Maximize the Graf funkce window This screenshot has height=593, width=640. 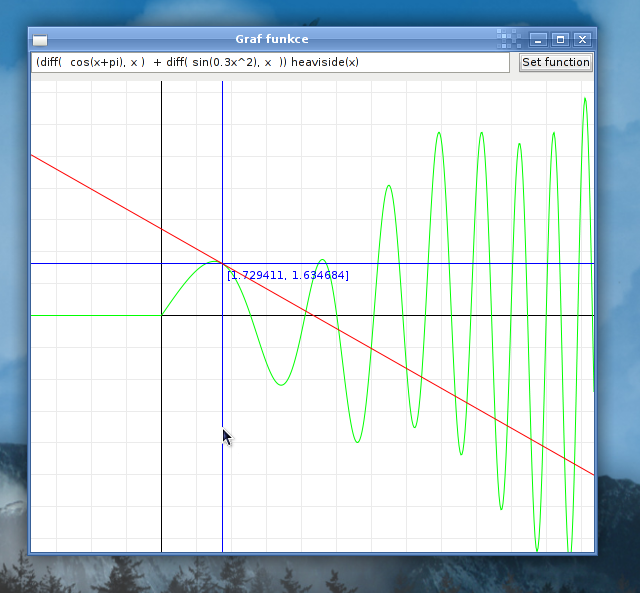(560, 40)
